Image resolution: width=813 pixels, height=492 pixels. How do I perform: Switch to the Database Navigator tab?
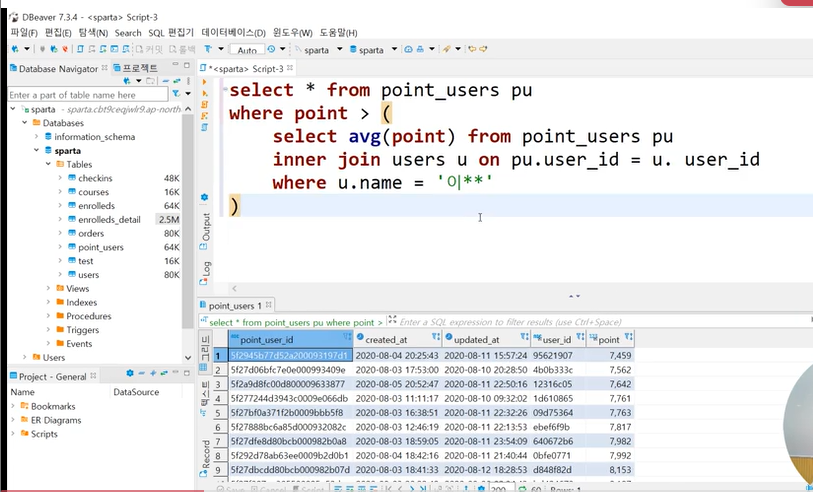(58, 68)
